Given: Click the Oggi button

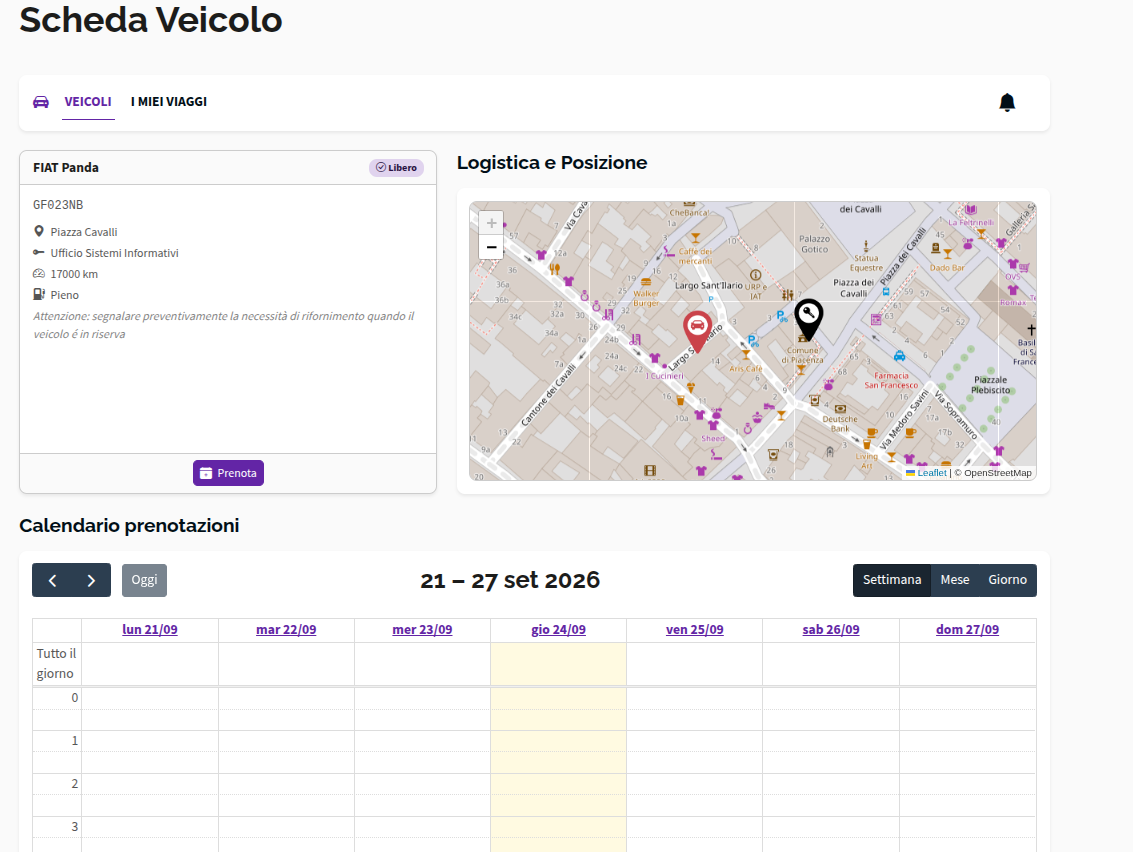Looking at the screenshot, I should pos(145,580).
